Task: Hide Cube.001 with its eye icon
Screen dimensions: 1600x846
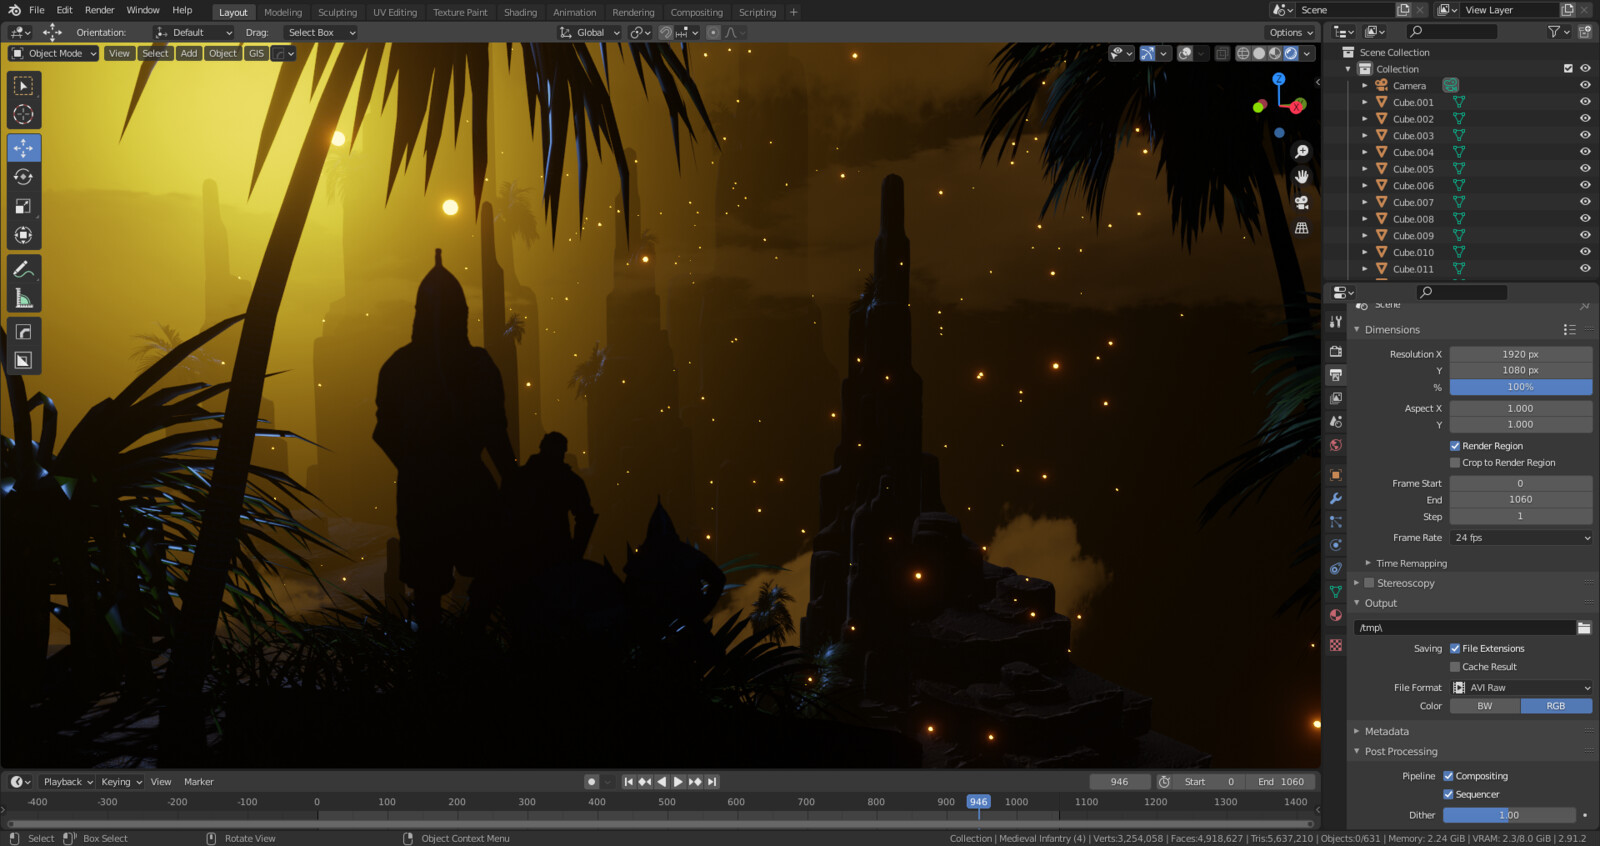Action: pyautogui.click(x=1585, y=102)
